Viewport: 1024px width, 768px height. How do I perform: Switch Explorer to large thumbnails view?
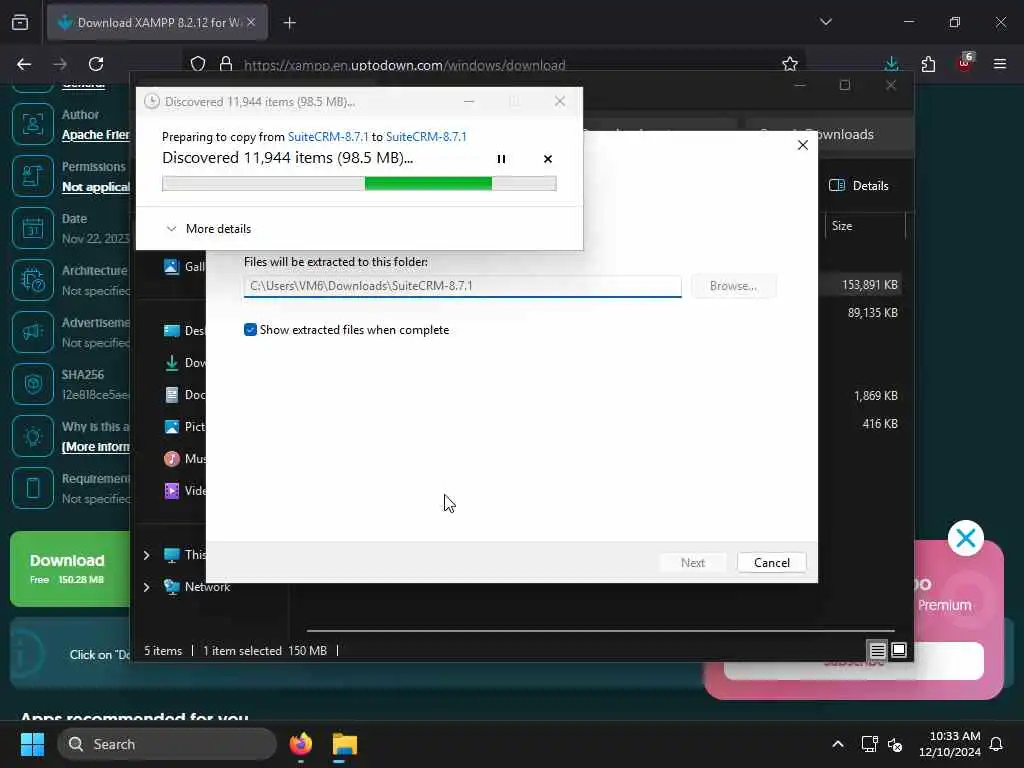click(899, 650)
